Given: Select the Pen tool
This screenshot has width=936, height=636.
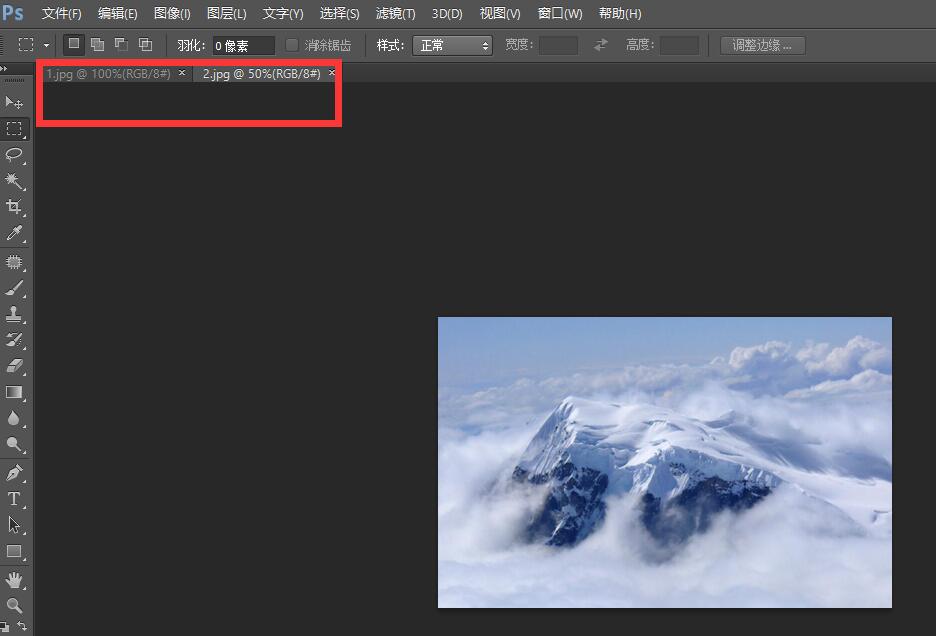Looking at the screenshot, I should pyautogui.click(x=14, y=473).
